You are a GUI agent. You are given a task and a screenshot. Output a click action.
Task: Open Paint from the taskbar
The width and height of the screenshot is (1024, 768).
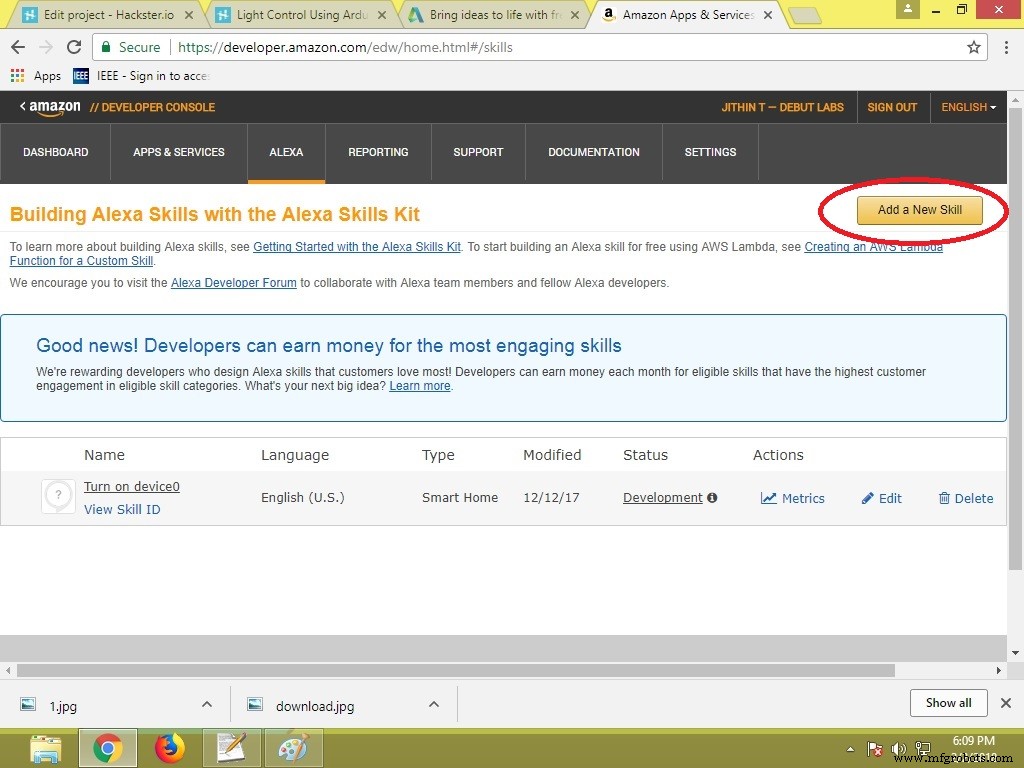point(293,747)
